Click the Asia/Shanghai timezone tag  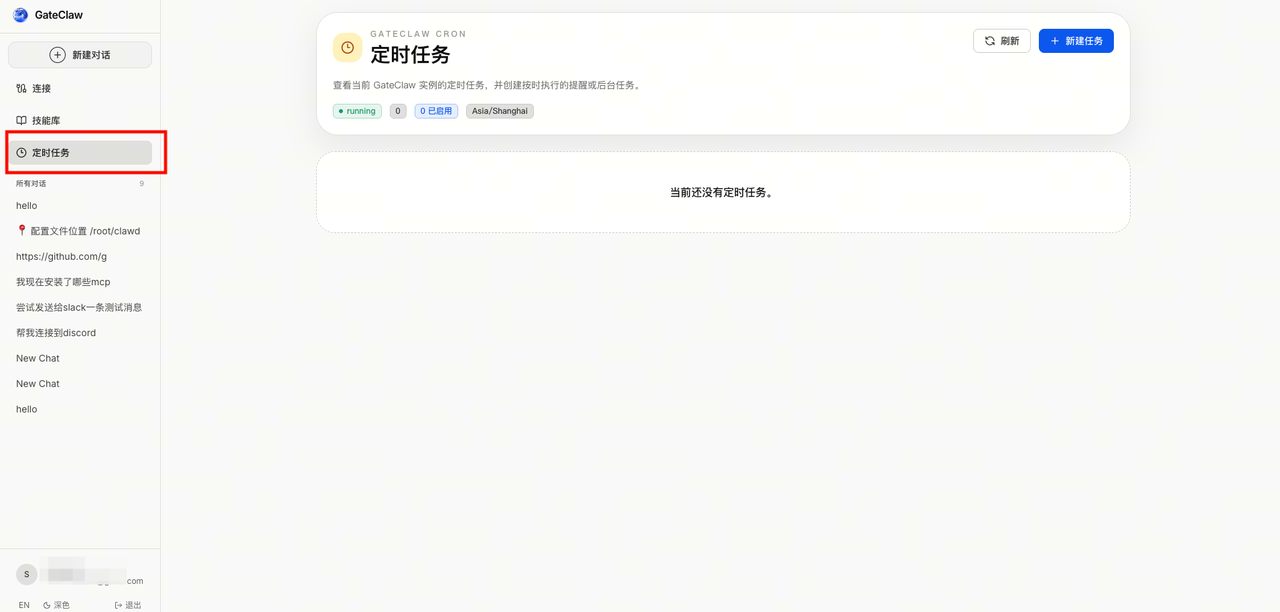[499, 111]
